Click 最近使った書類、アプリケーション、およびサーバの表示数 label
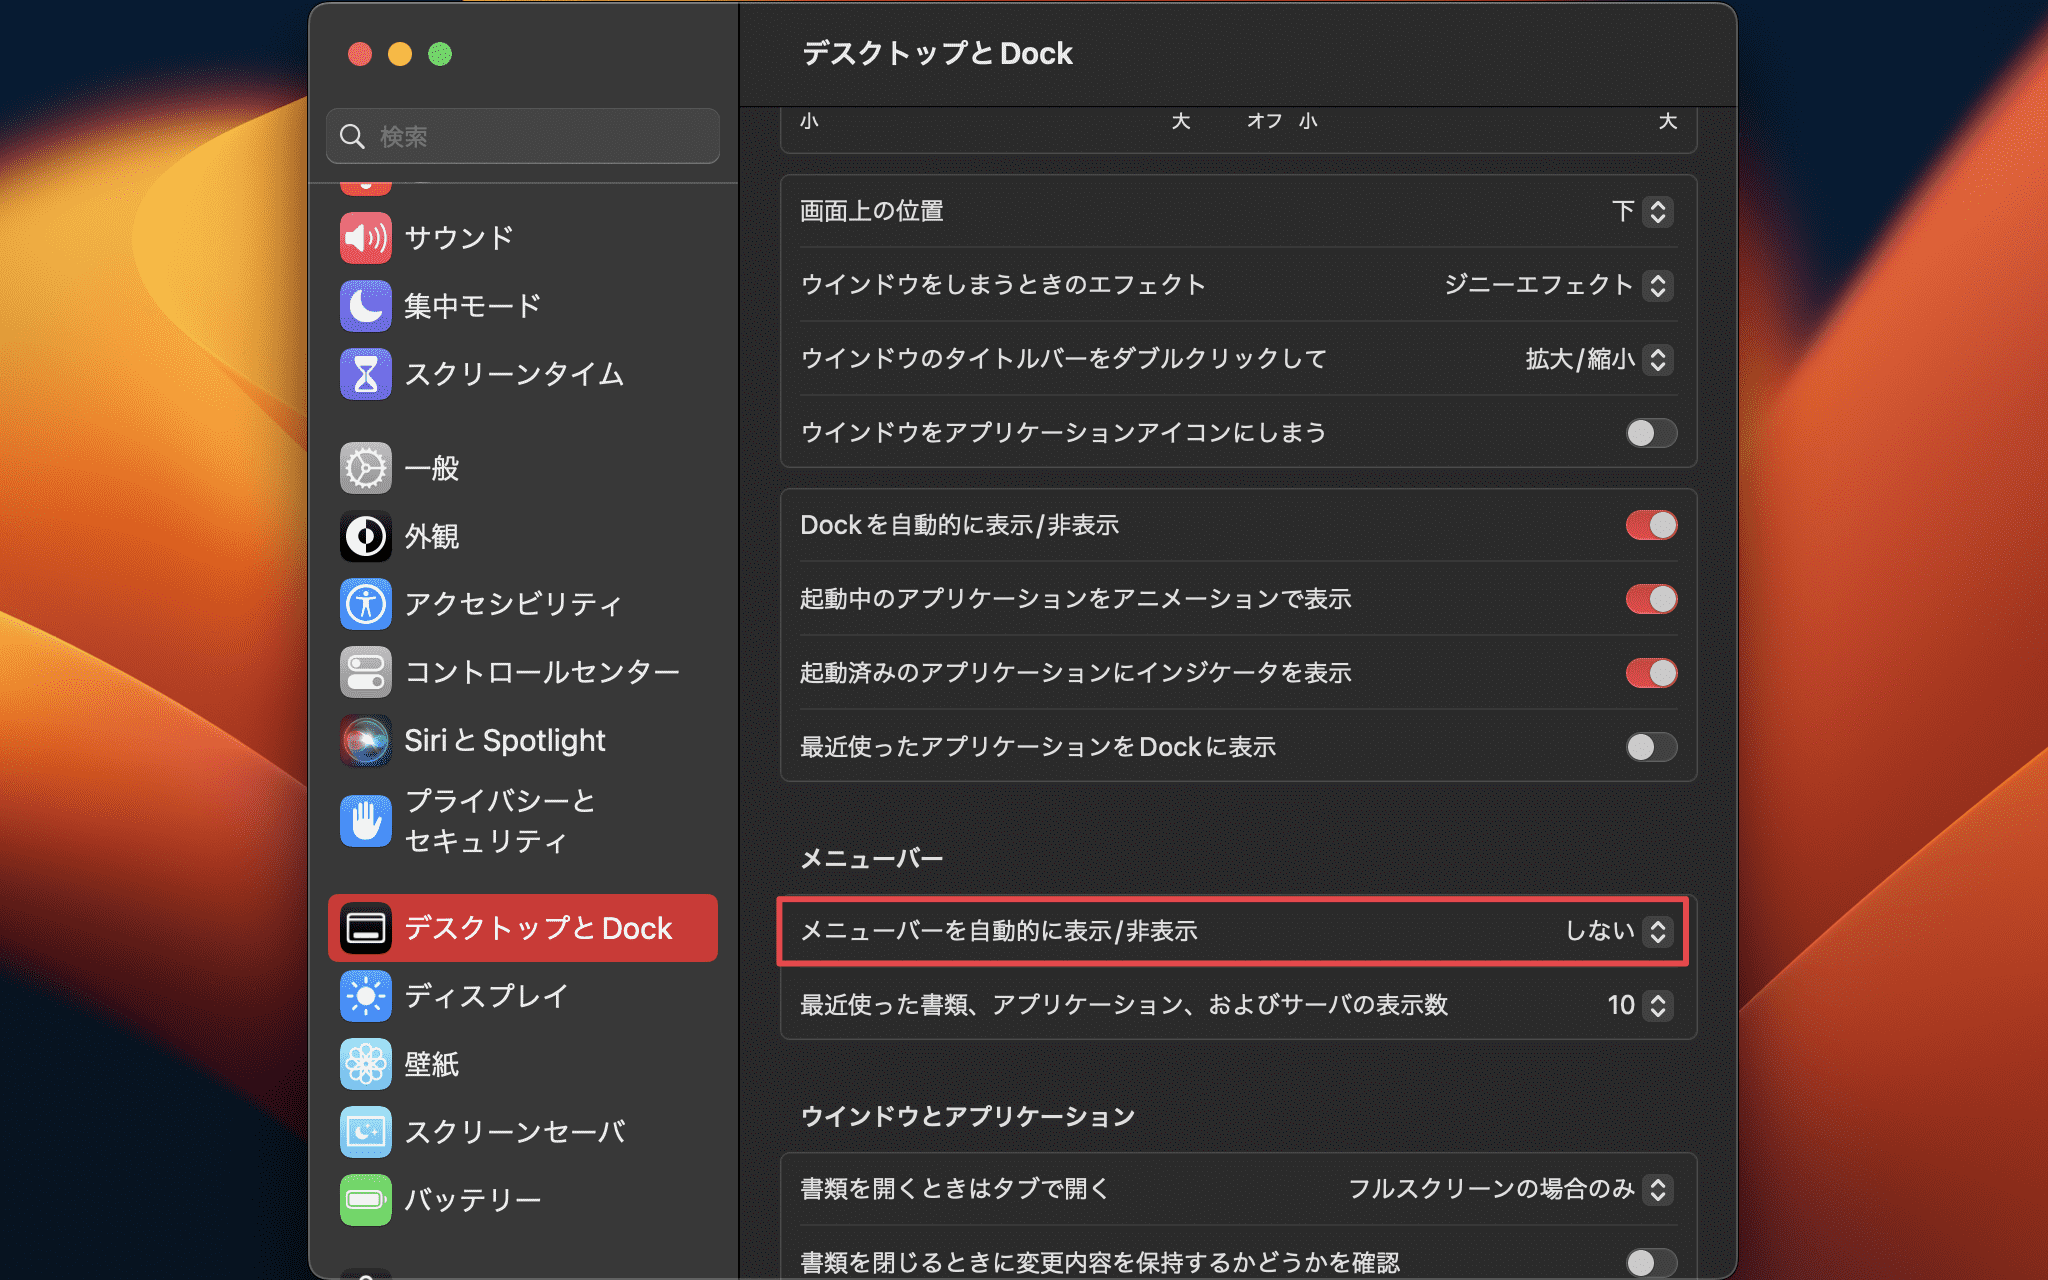The image size is (2048, 1280). click(x=1124, y=1005)
